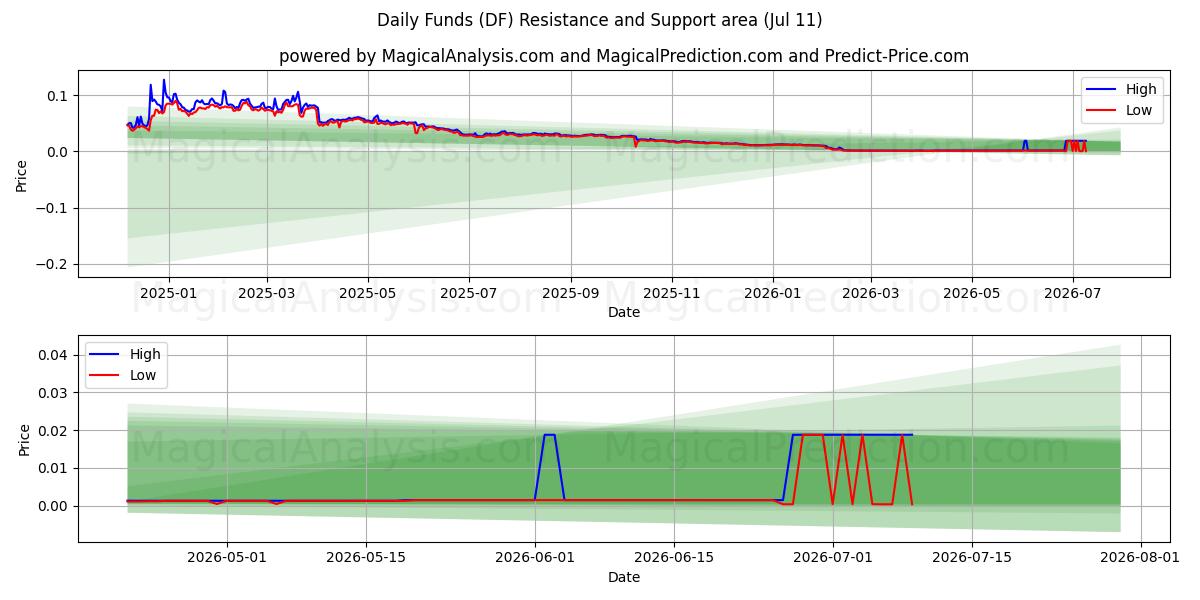
Task: Click the '2025-09' x-axis label
Action: pos(571,293)
